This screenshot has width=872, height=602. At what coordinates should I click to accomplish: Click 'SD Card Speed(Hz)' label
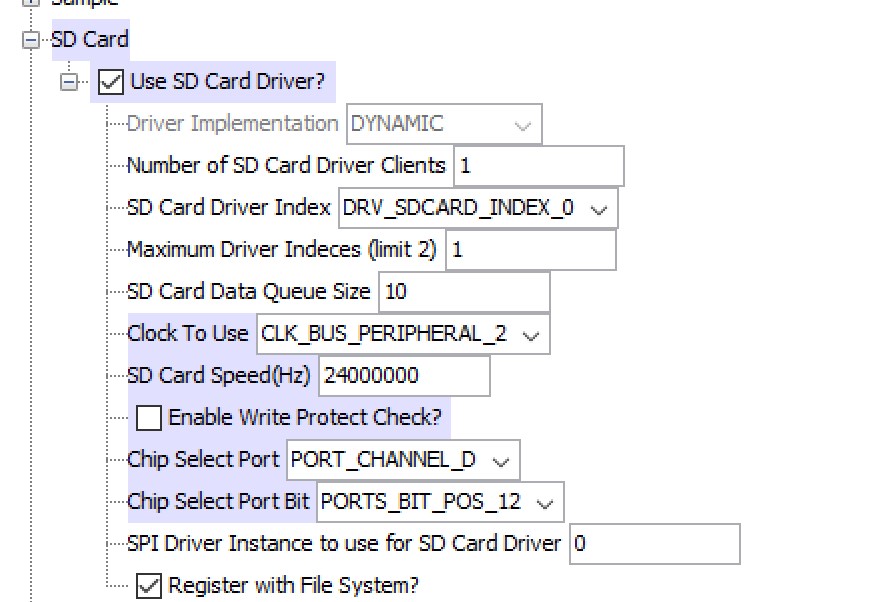coord(219,376)
